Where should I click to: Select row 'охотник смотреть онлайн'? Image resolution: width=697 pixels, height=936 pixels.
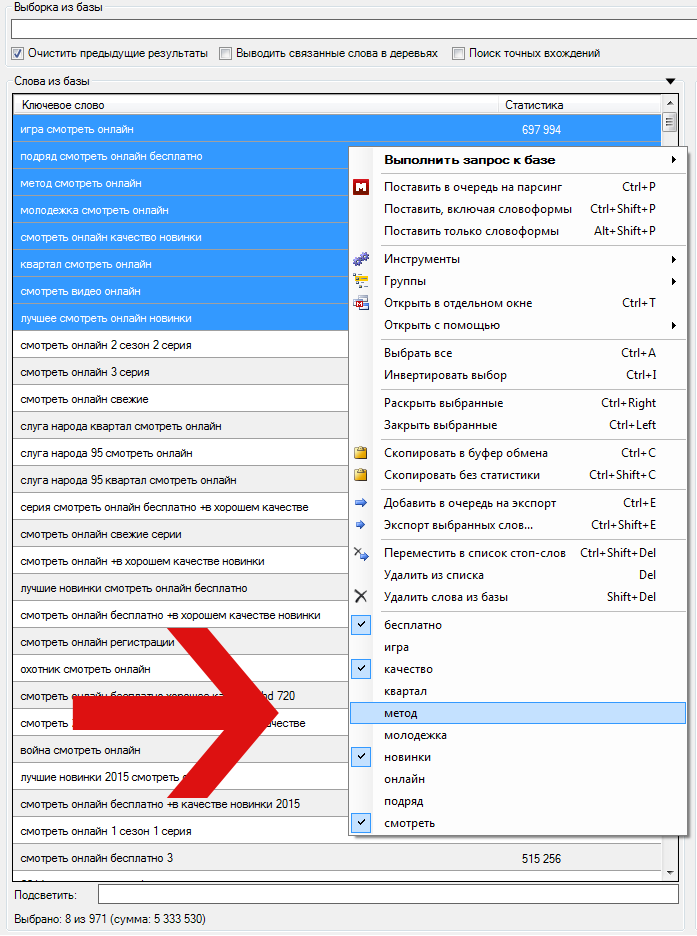(181, 669)
